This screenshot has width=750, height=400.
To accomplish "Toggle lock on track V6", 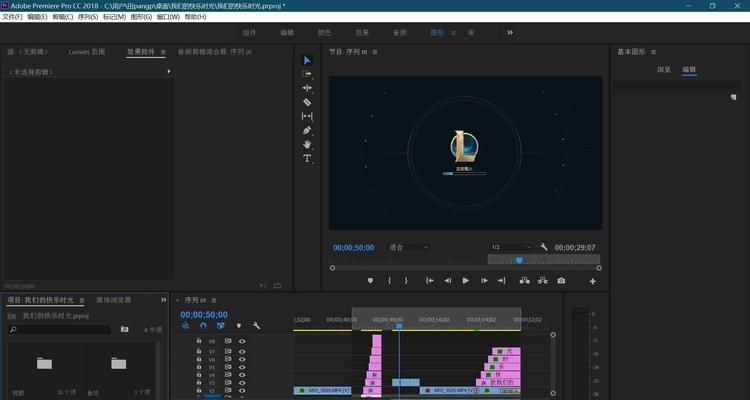I will (199, 359).
